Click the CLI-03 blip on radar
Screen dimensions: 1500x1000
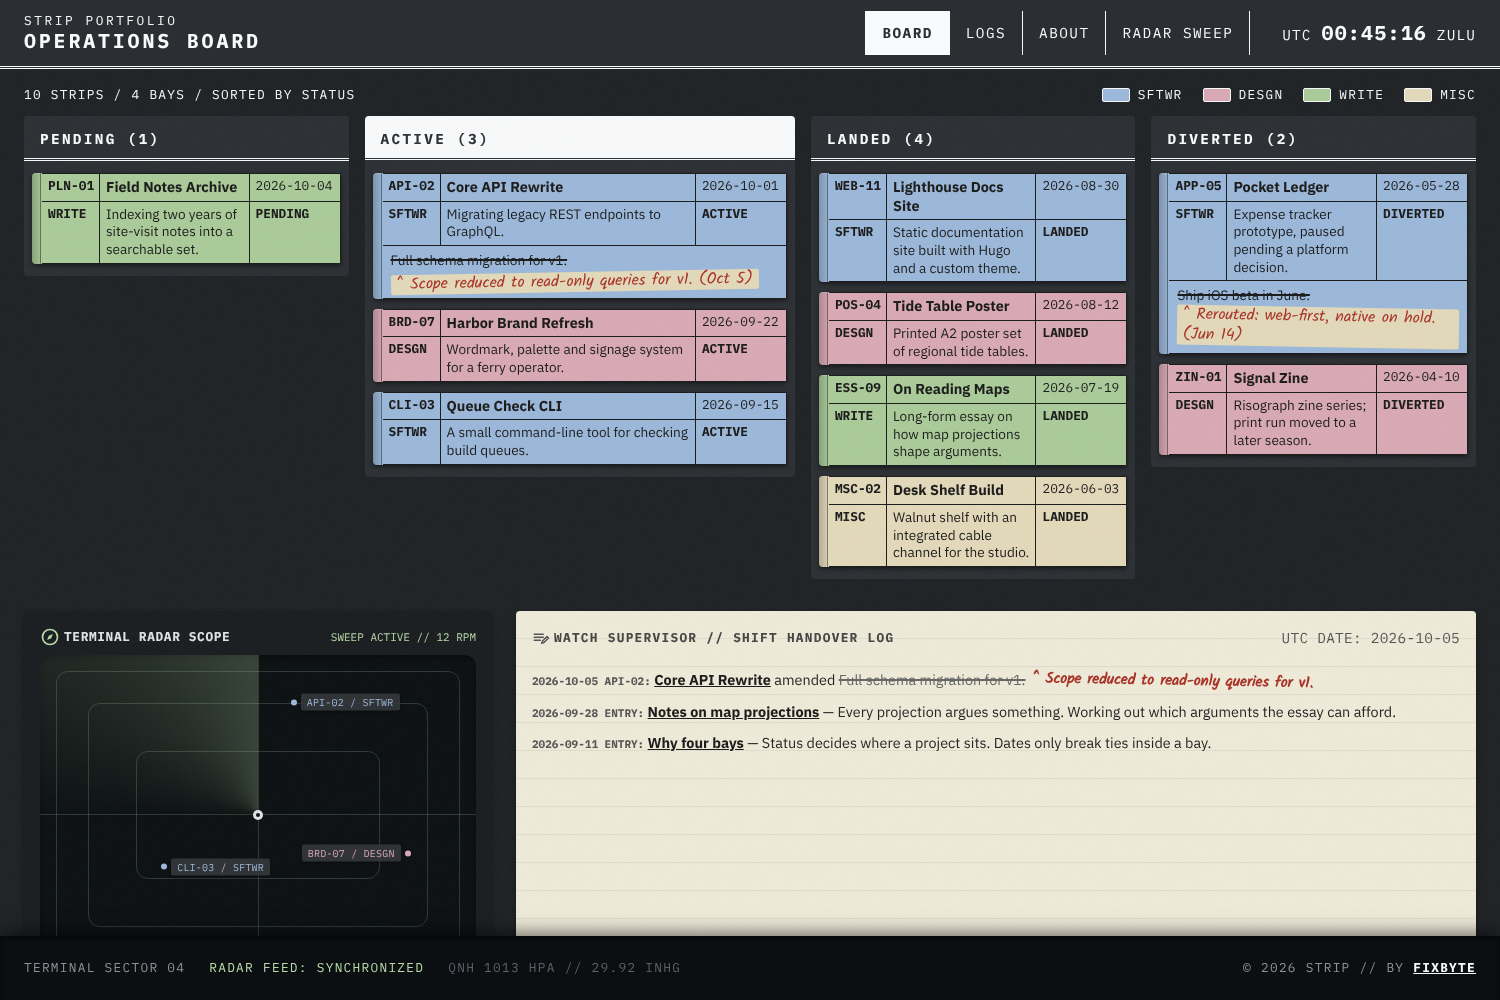pos(164,867)
